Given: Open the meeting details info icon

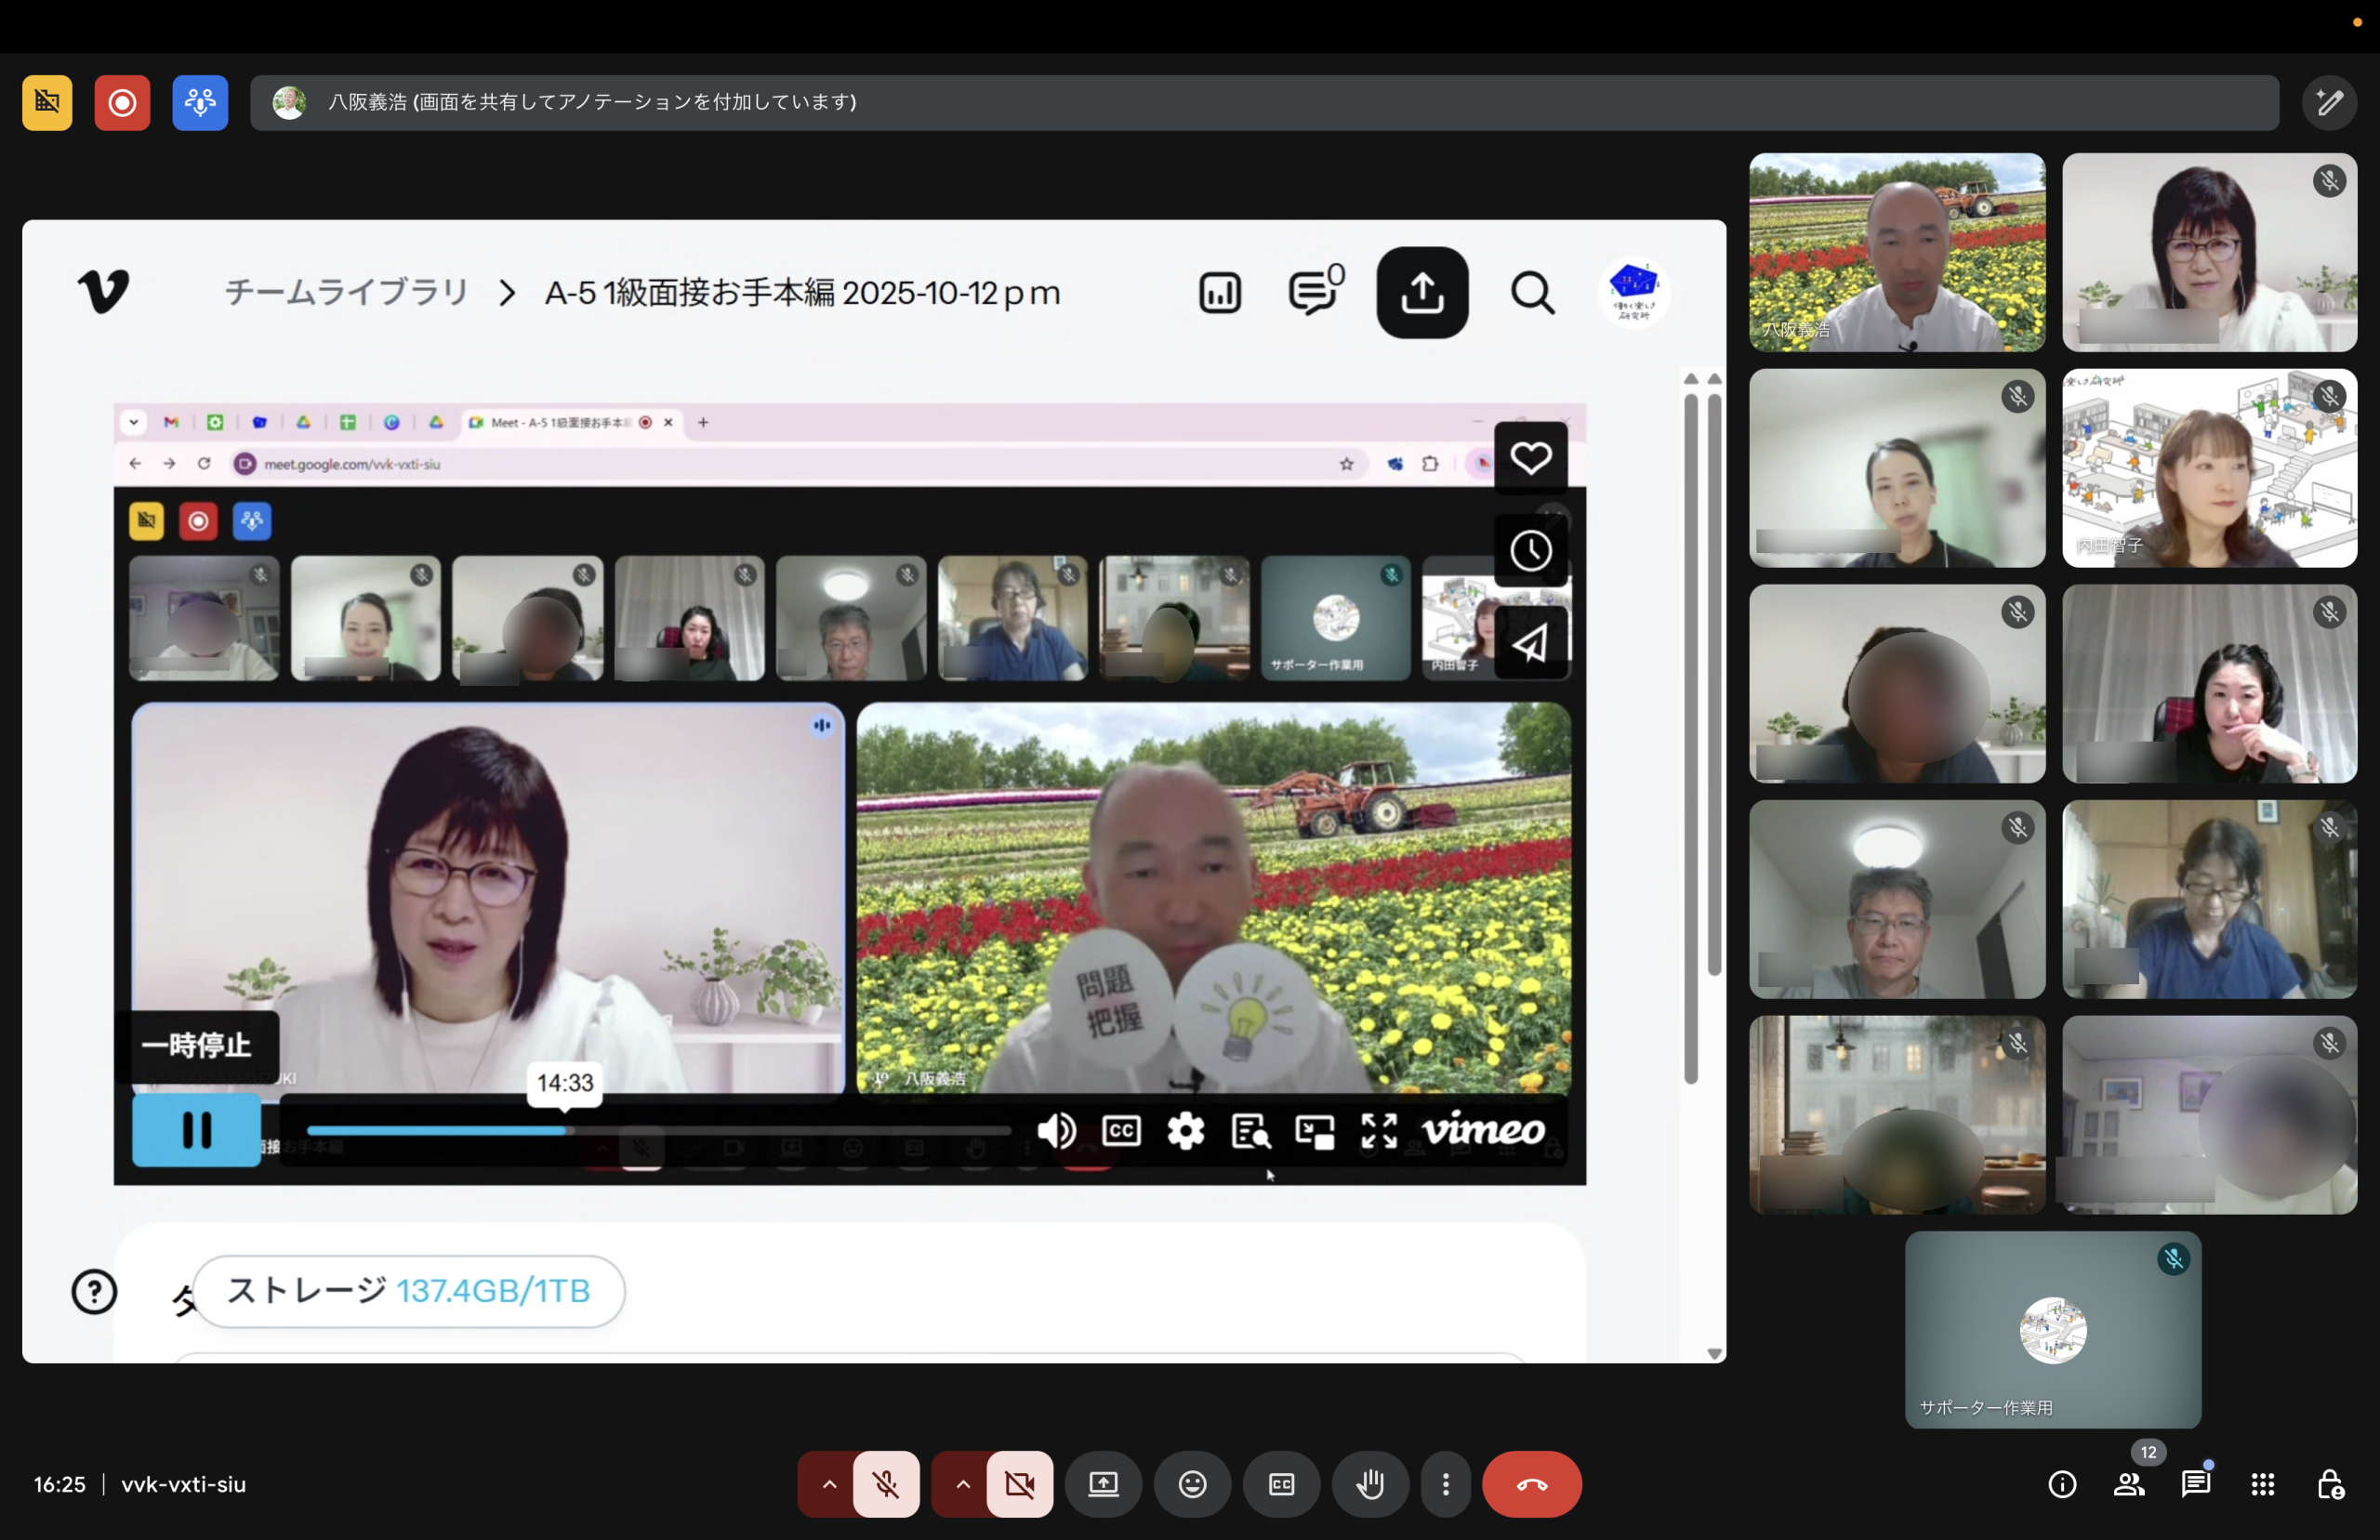Looking at the screenshot, I should tap(2062, 1484).
